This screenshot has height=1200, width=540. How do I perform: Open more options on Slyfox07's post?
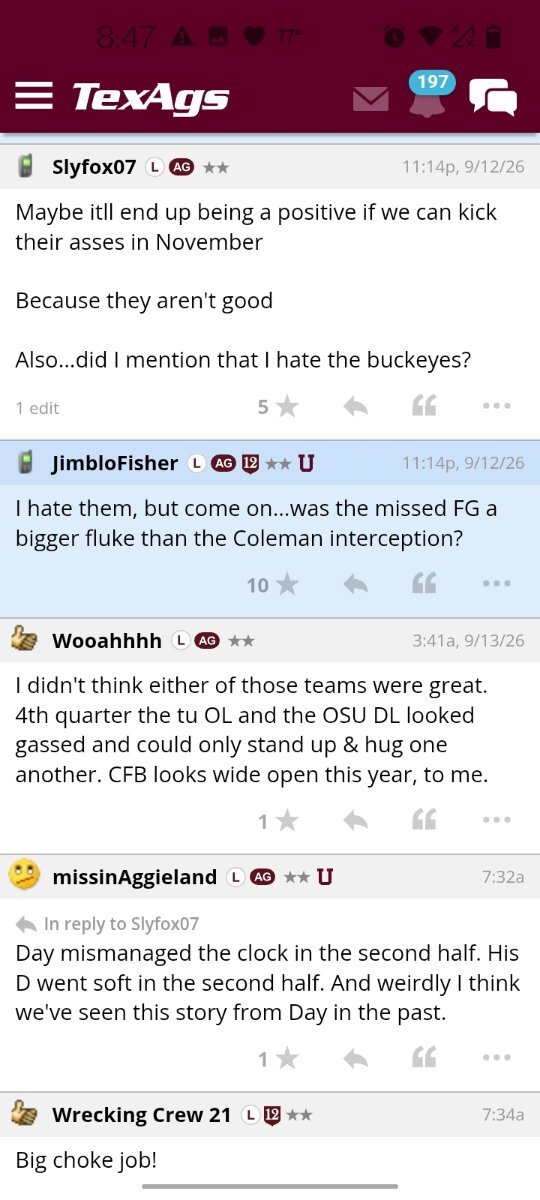tap(496, 406)
